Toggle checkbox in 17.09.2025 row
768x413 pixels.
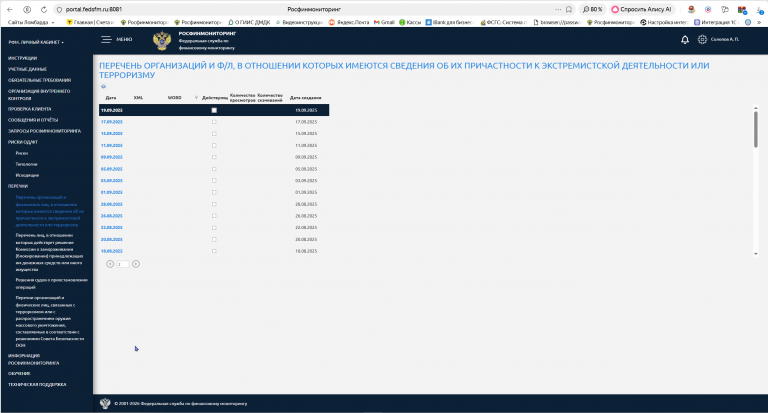tap(214, 122)
